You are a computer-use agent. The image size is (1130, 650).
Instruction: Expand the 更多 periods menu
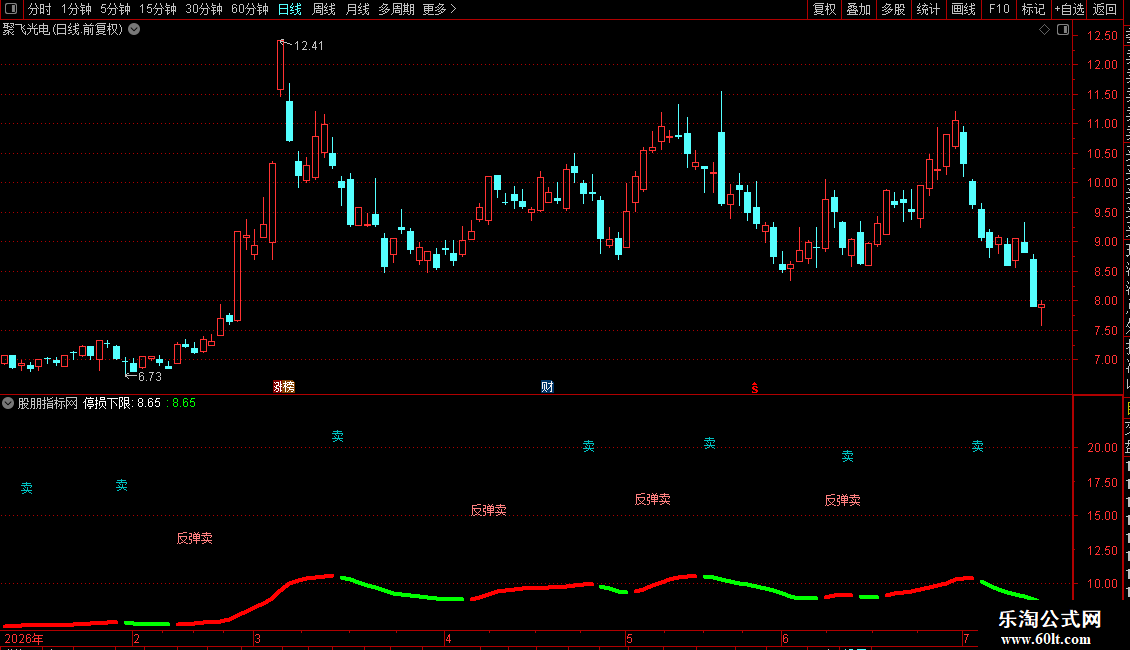440,9
